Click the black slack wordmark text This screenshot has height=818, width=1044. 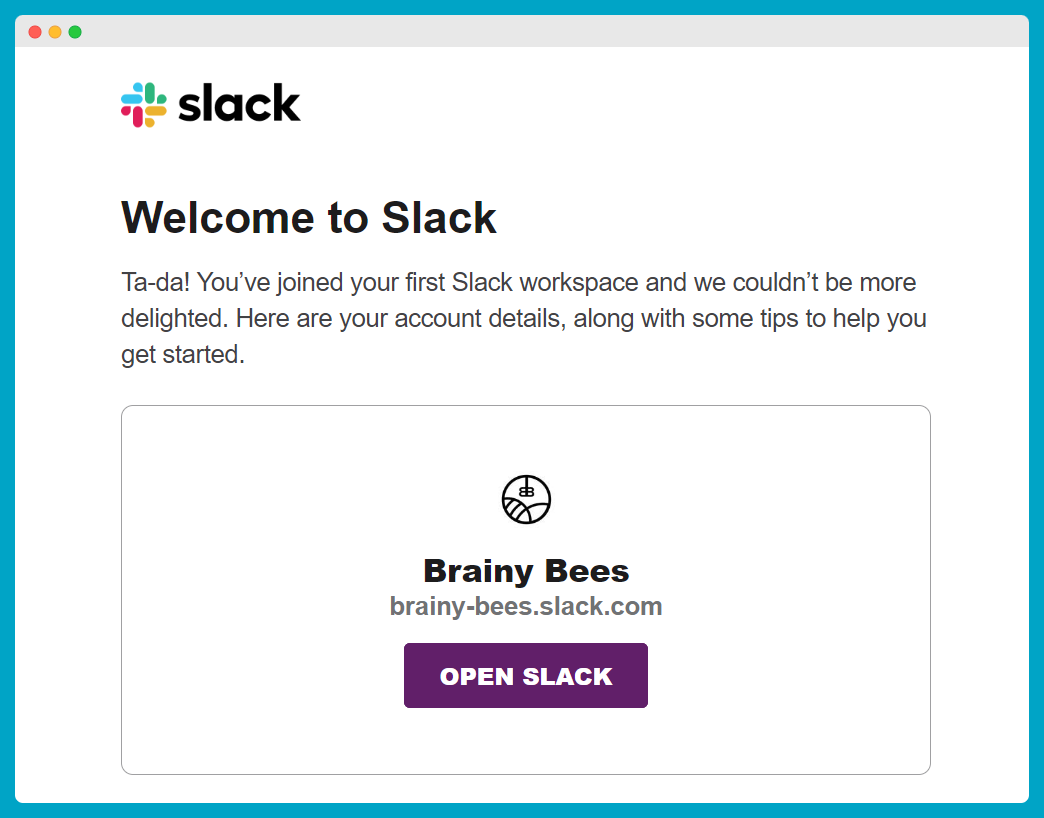tap(239, 103)
